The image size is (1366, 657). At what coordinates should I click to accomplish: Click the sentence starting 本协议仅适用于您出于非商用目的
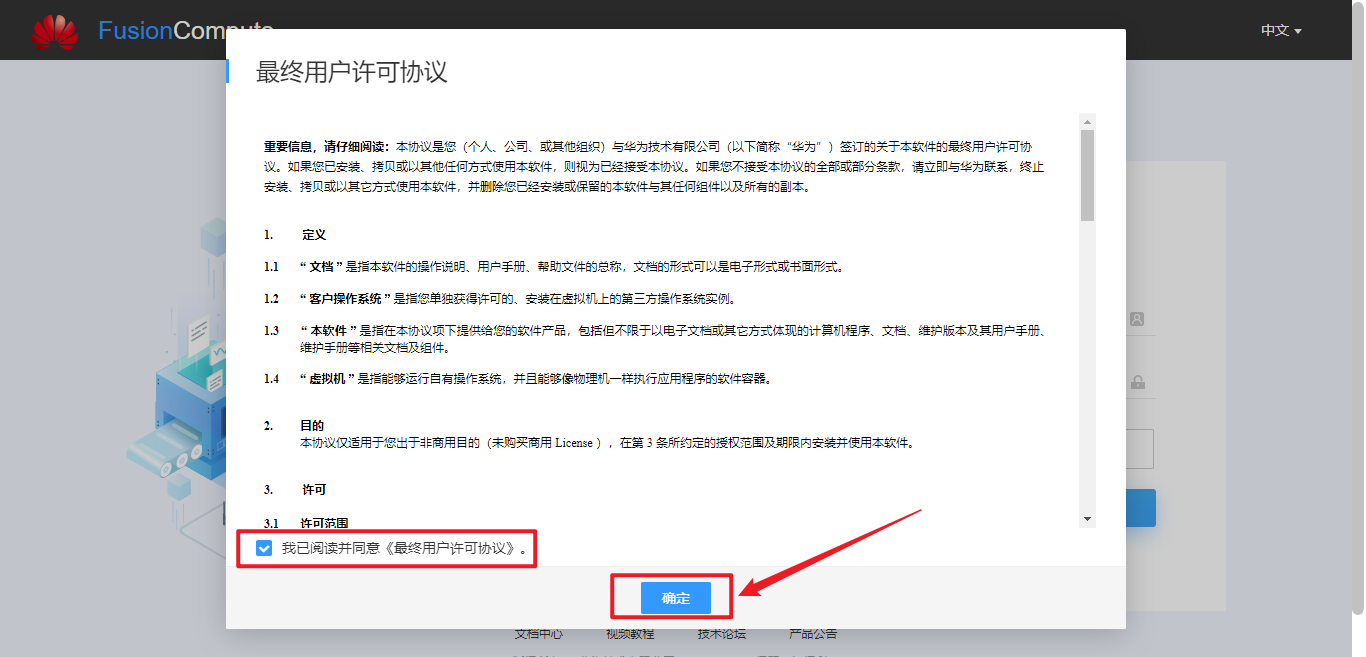607,442
